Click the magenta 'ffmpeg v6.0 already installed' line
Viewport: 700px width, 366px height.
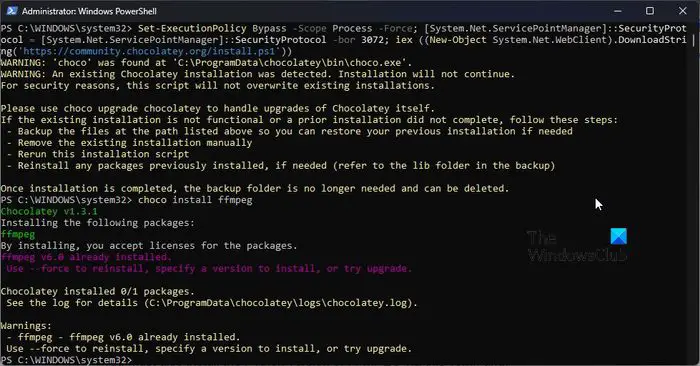pos(86,257)
